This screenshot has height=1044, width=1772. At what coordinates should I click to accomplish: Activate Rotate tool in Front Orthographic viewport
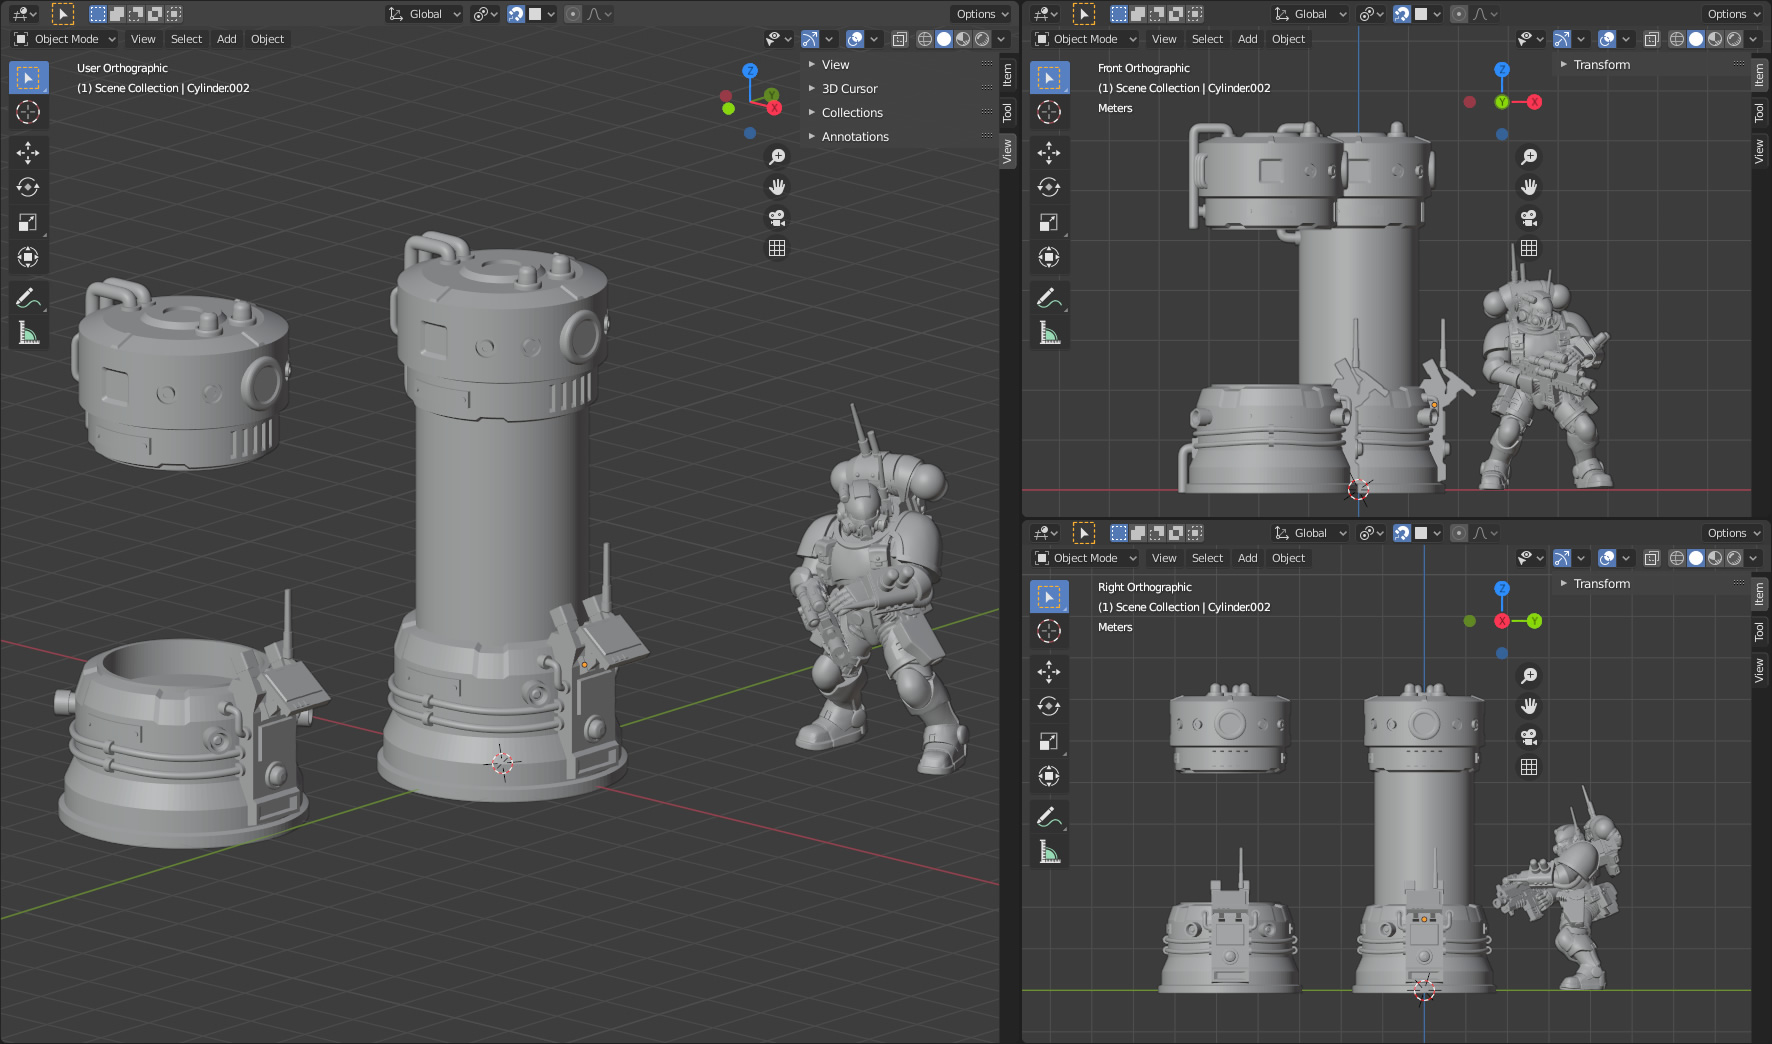click(x=1049, y=187)
